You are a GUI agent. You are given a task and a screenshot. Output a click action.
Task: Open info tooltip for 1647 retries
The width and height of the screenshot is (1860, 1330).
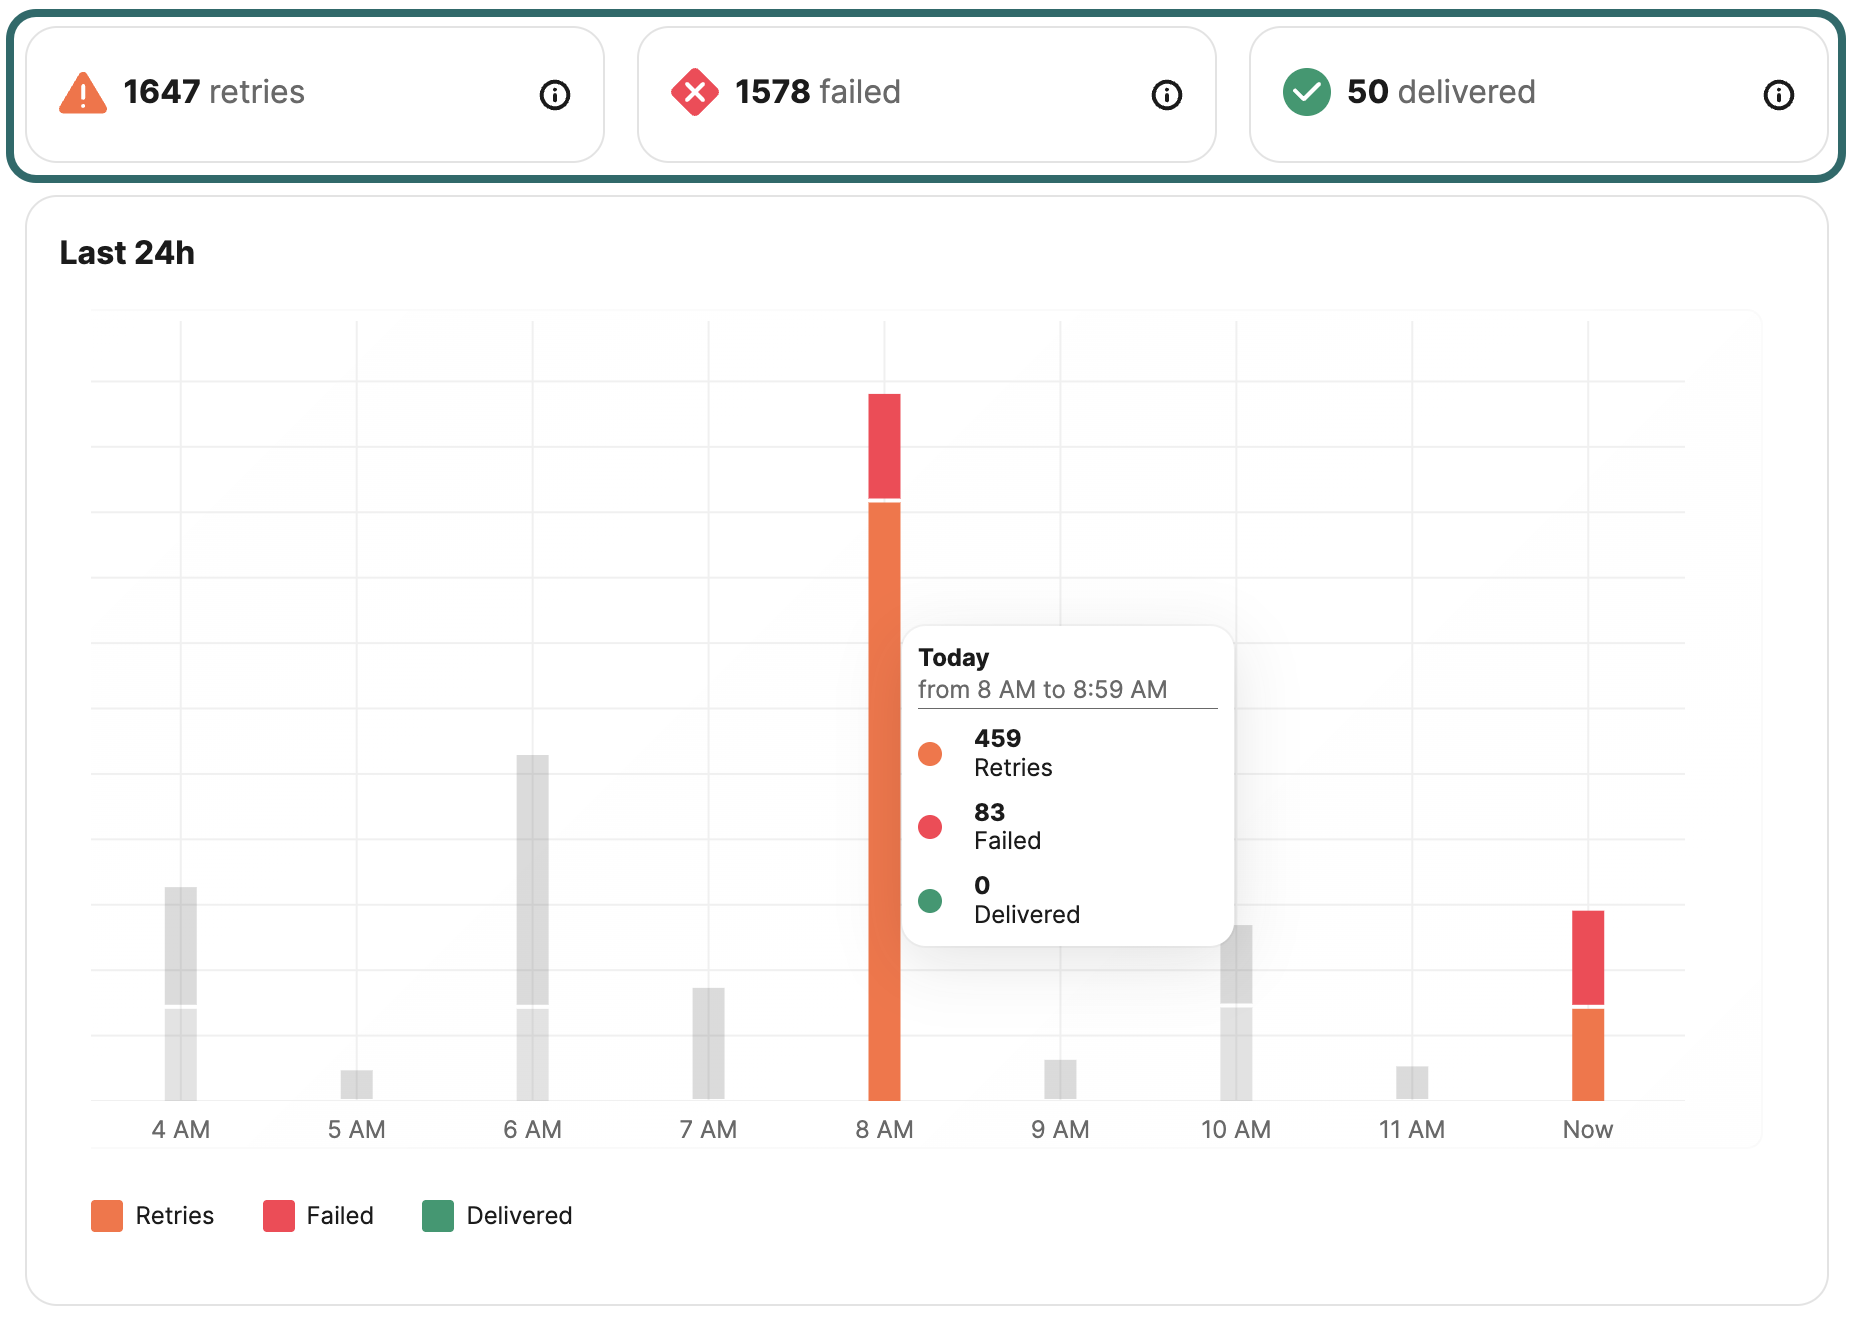[x=556, y=94]
